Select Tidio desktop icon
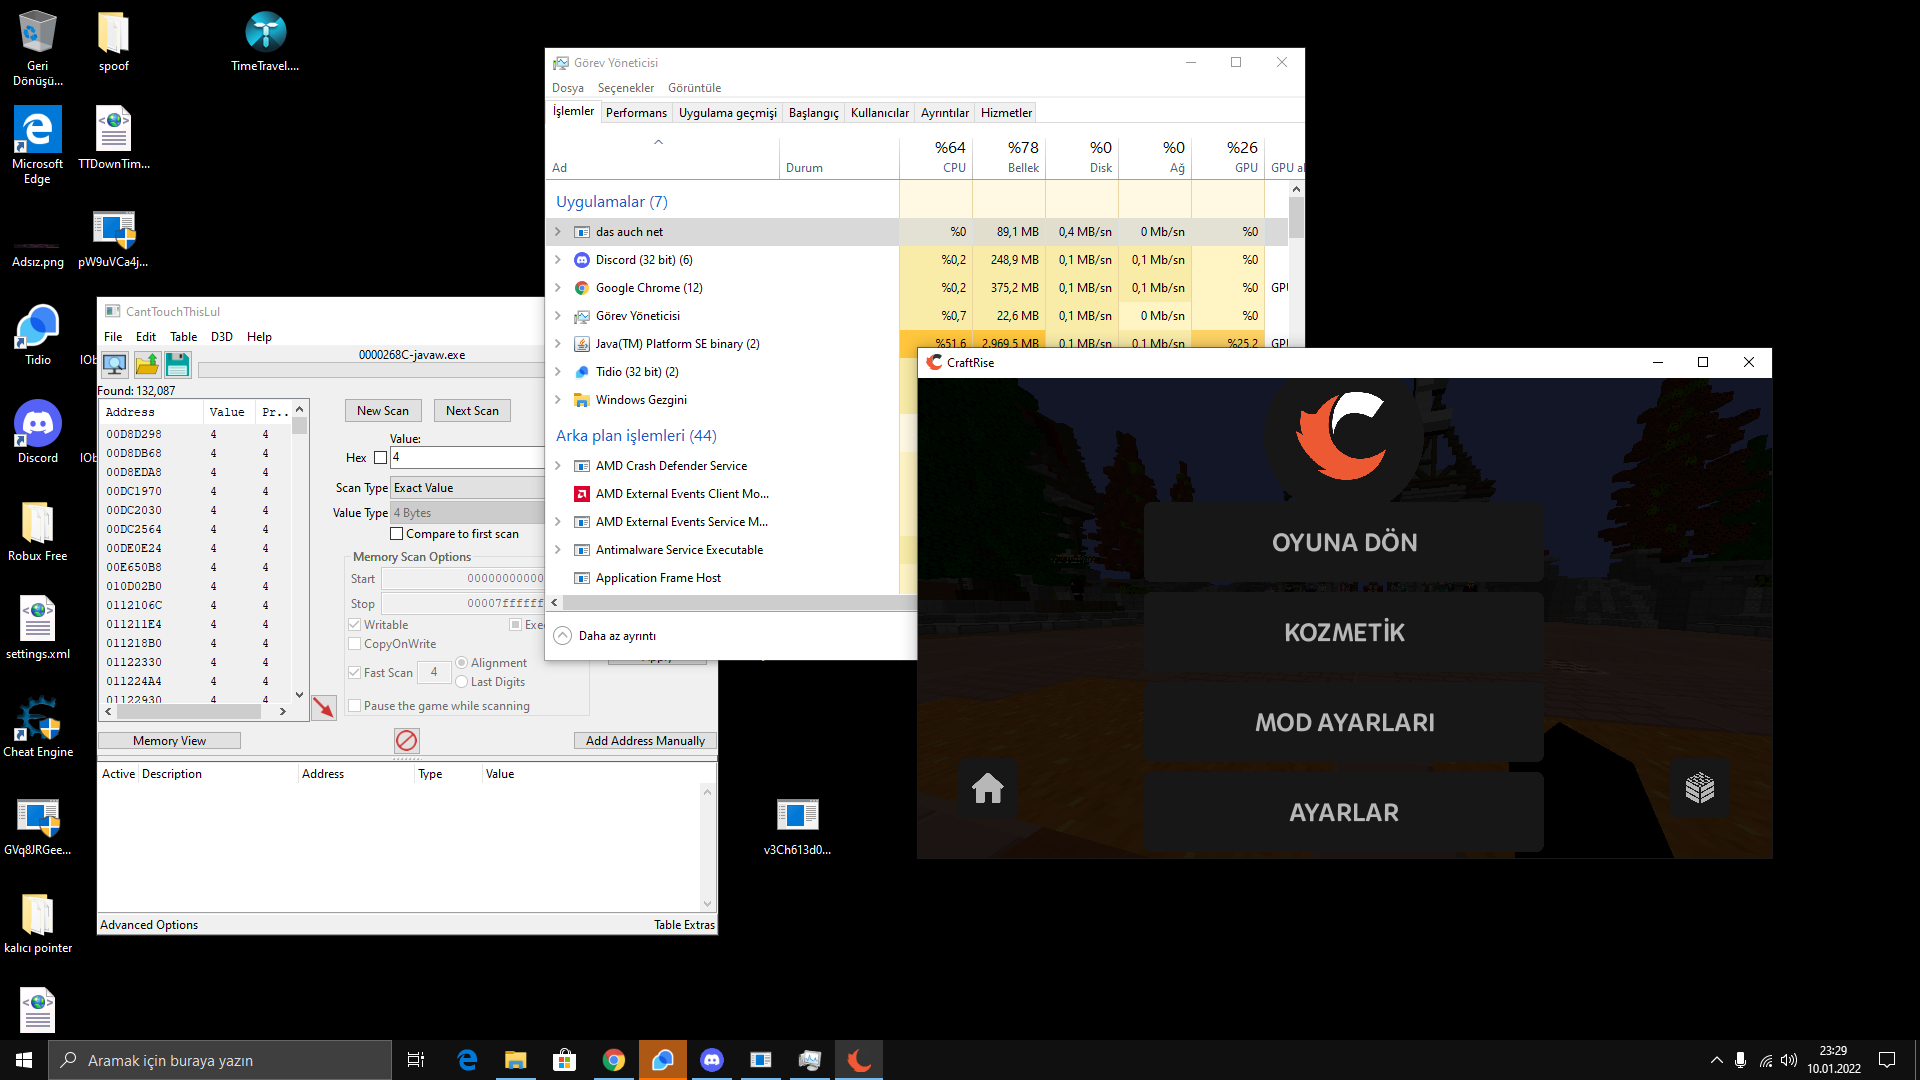 coord(38,336)
